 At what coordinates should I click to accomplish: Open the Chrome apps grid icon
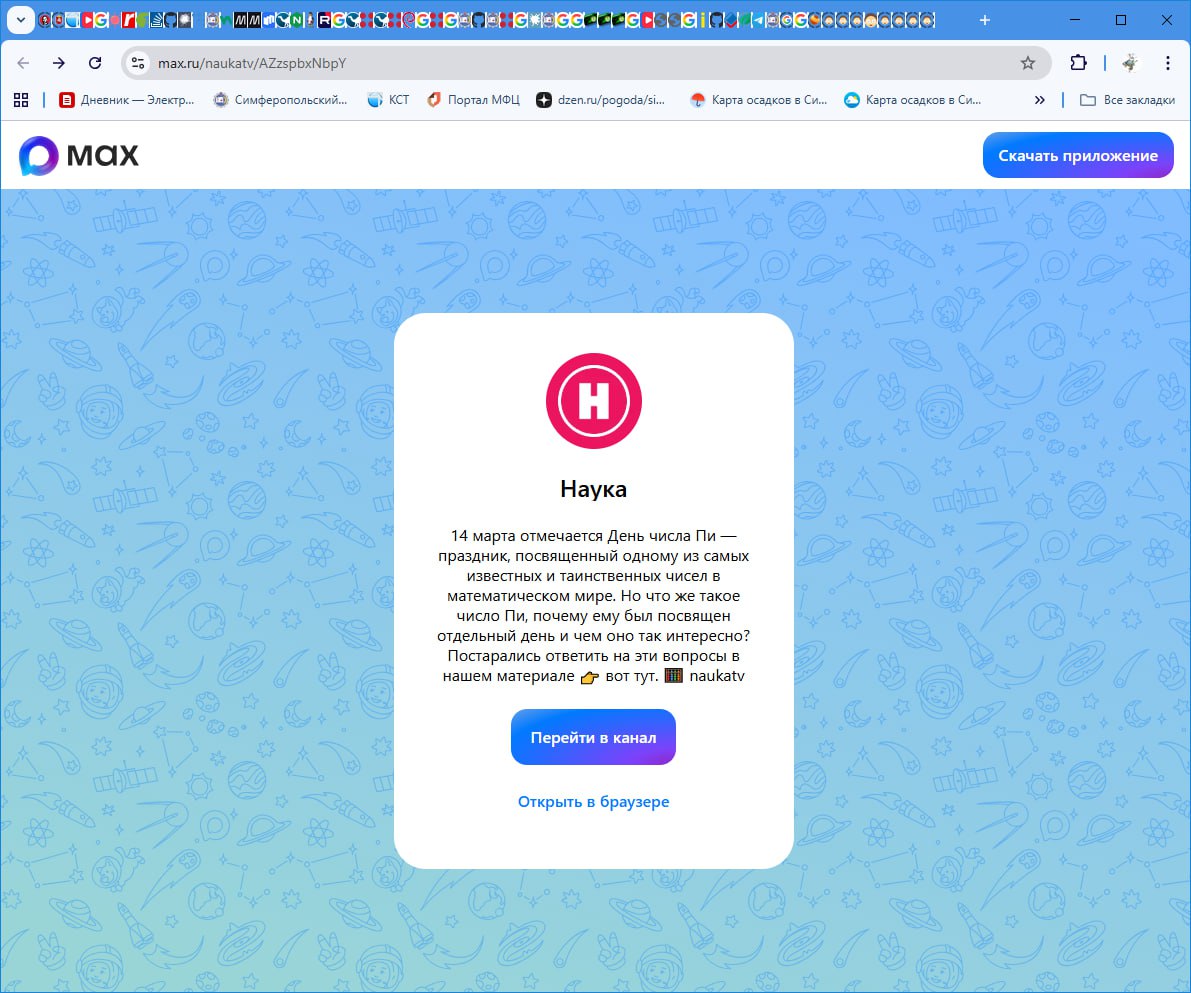tap(20, 100)
